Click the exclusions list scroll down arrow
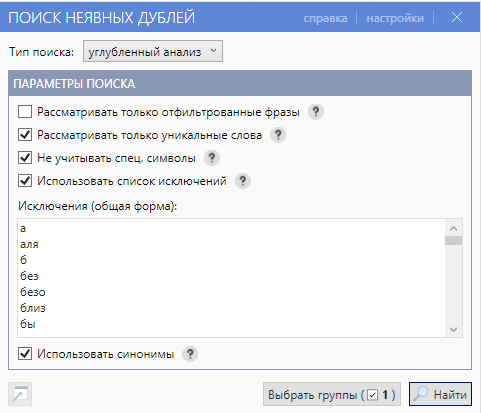This screenshot has width=481, height=413. pyautogui.click(x=453, y=329)
